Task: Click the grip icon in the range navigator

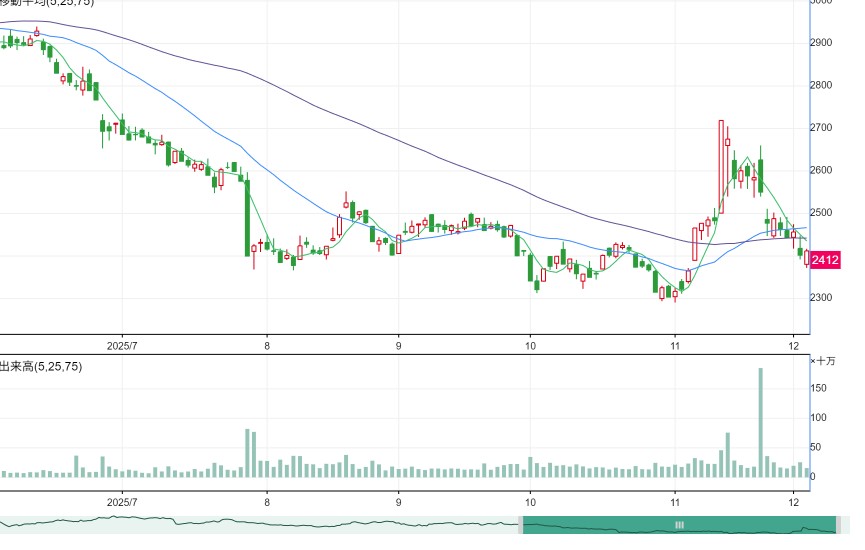Action: pyautogui.click(x=679, y=525)
